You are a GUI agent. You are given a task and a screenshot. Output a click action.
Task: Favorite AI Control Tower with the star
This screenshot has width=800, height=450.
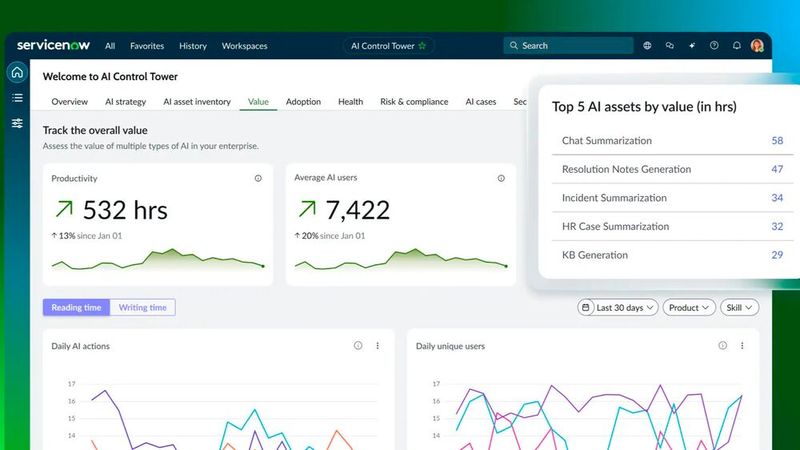(422, 45)
